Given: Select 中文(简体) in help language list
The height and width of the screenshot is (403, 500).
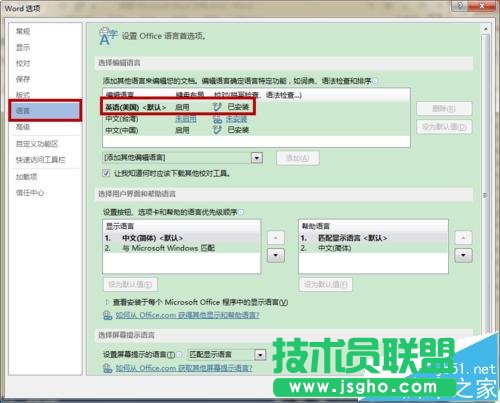Looking at the screenshot, I should pos(373,248).
